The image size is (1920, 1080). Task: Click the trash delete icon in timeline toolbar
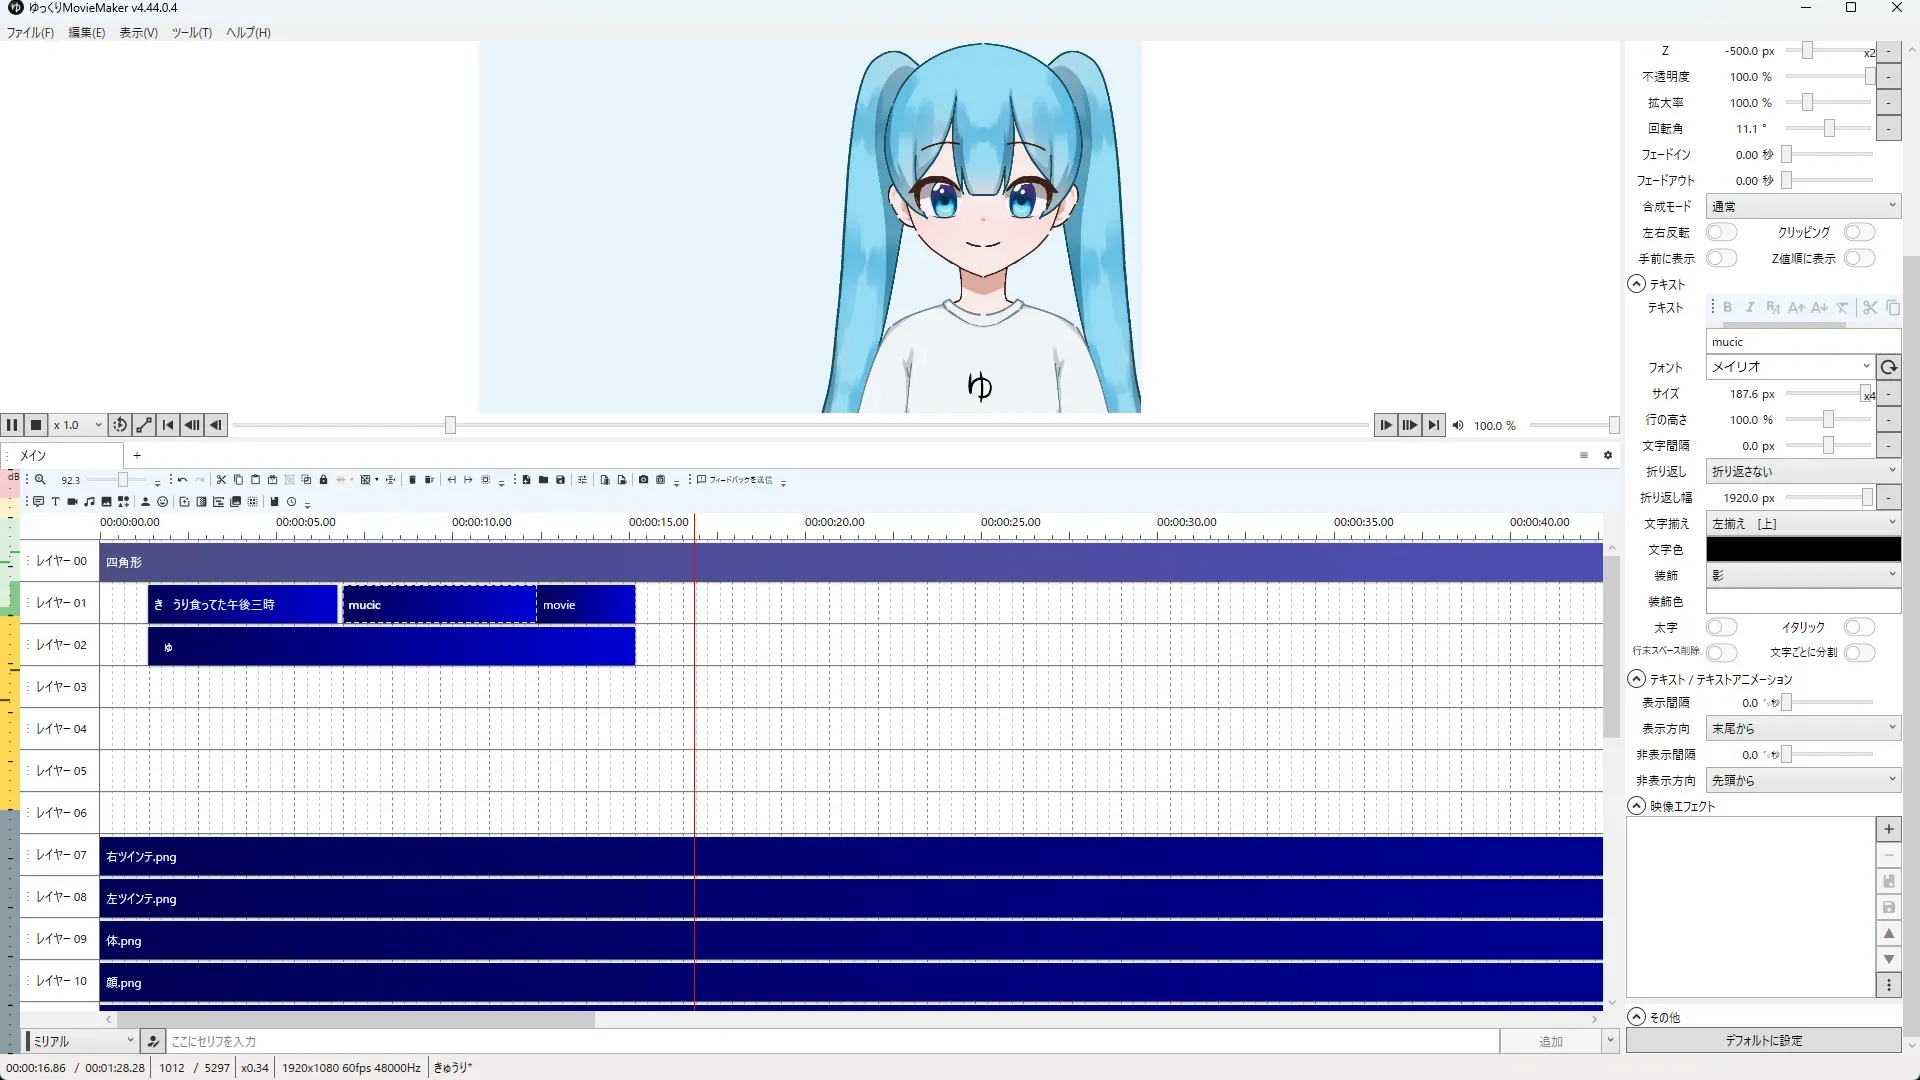pyautogui.click(x=412, y=480)
